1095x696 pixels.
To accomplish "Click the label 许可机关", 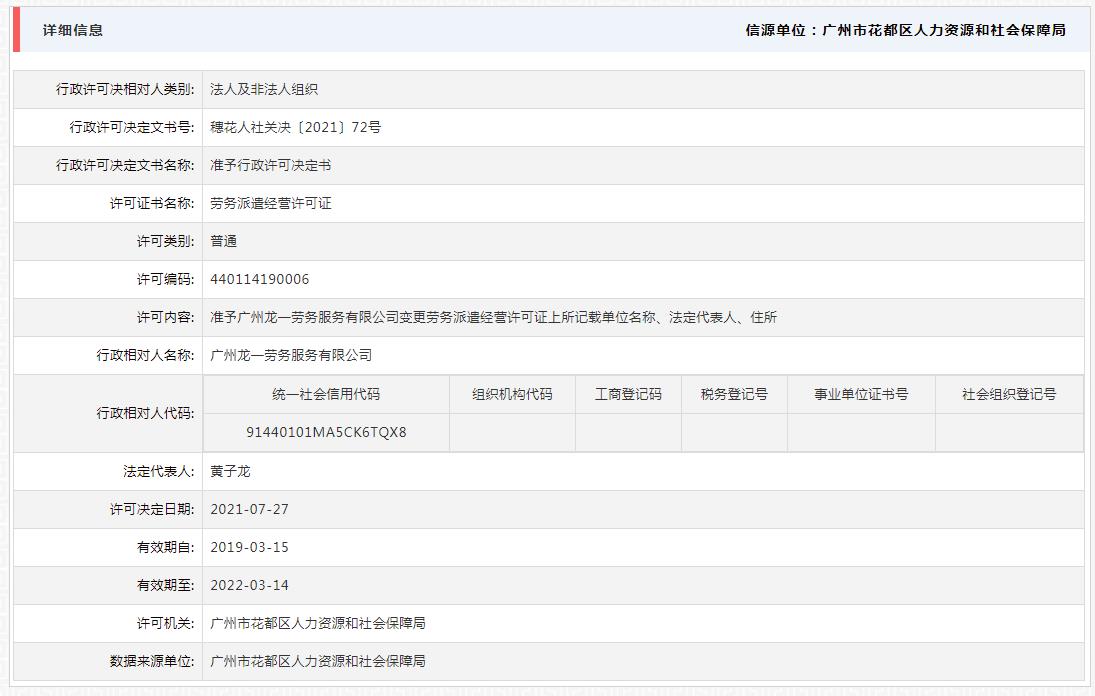I will point(166,623).
